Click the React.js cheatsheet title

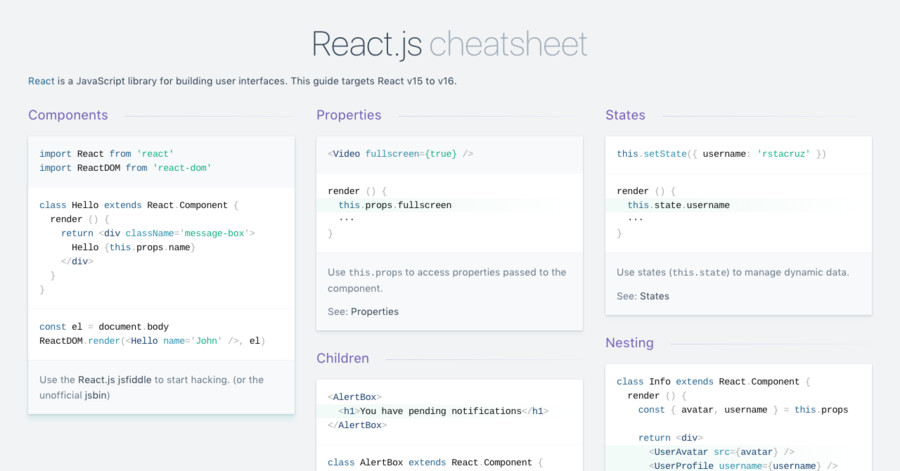pyautogui.click(x=449, y=44)
